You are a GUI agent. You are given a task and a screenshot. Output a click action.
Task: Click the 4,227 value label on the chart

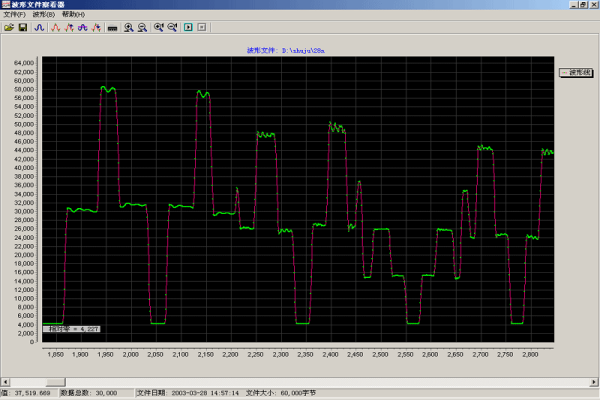[74, 327]
